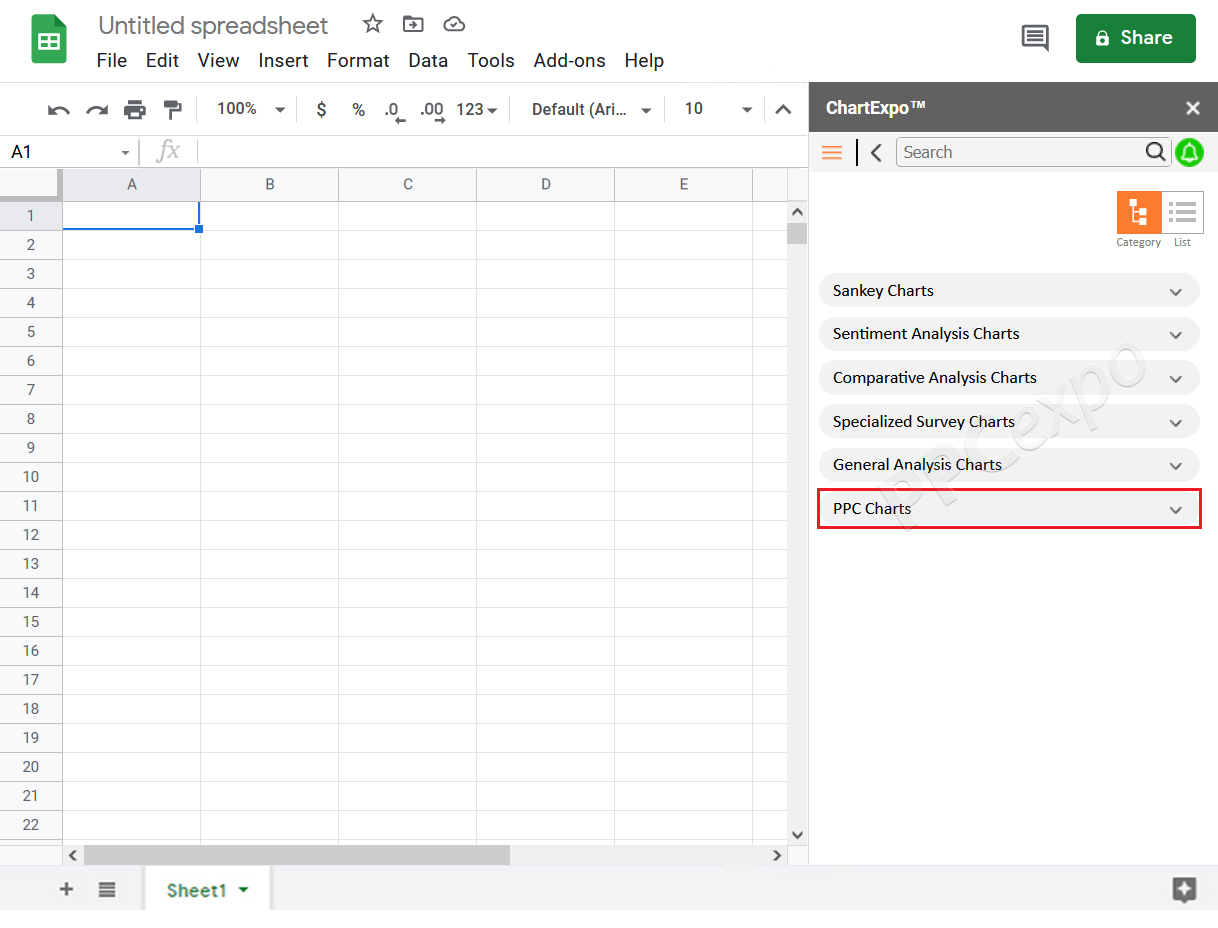This screenshot has height=928, width=1218.
Task: Click the search magnifier in ChartExpo
Action: tap(1155, 152)
